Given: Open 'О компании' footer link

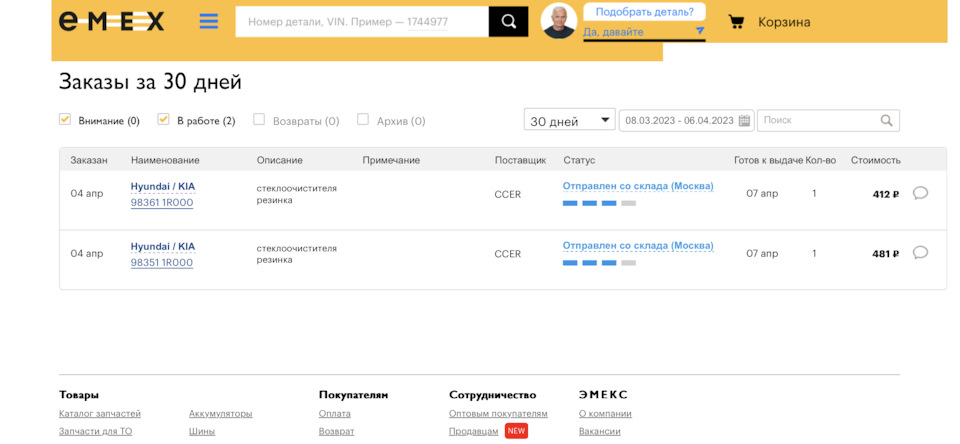Looking at the screenshot, I should (x=606, y=414).
